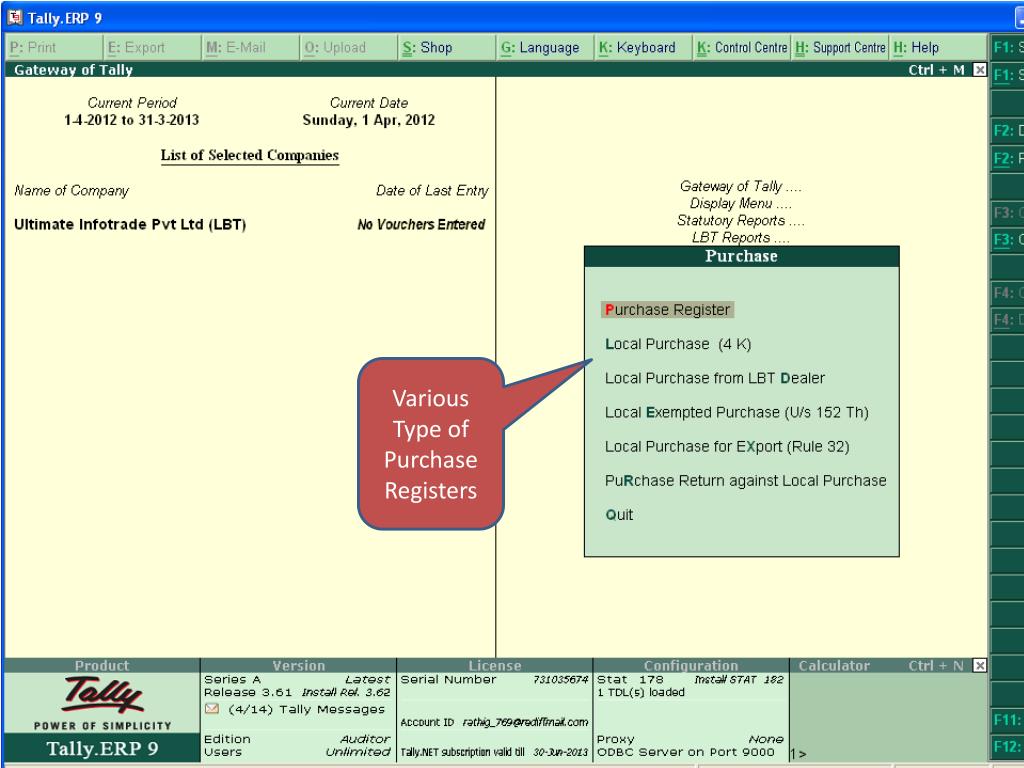Screen dimensions: 1024x768
Task: Click the LBT Reports breadcrumb
Action: click(x=740, y=238)
